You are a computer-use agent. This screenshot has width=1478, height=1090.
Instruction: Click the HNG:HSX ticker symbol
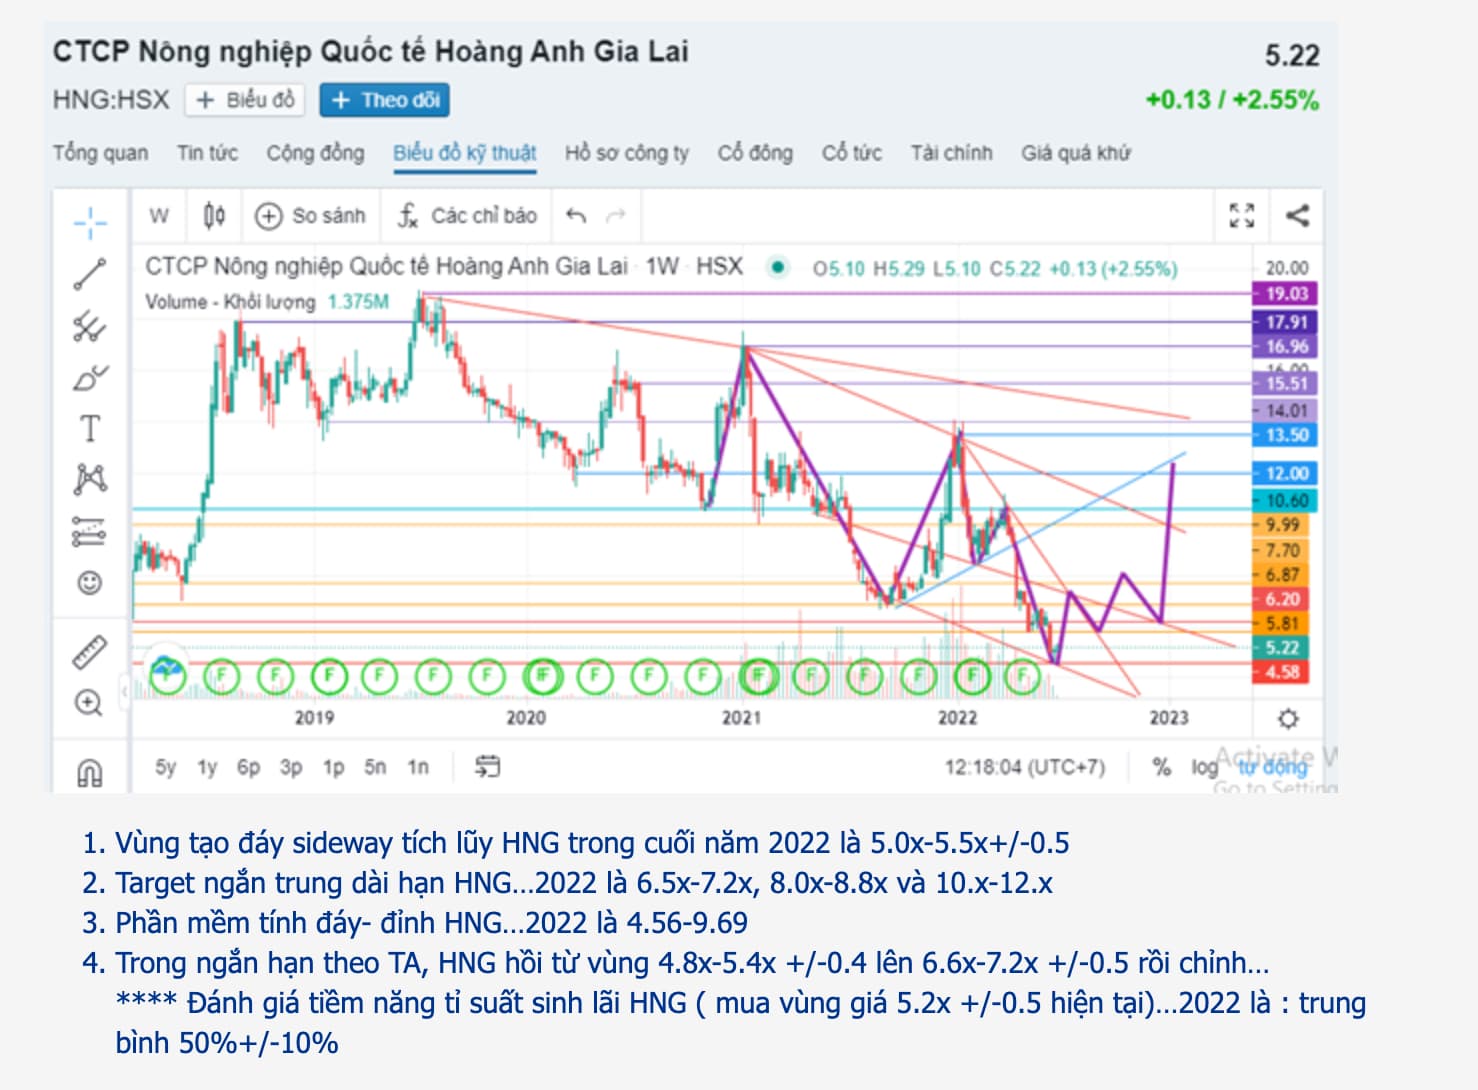pos(111,100)
